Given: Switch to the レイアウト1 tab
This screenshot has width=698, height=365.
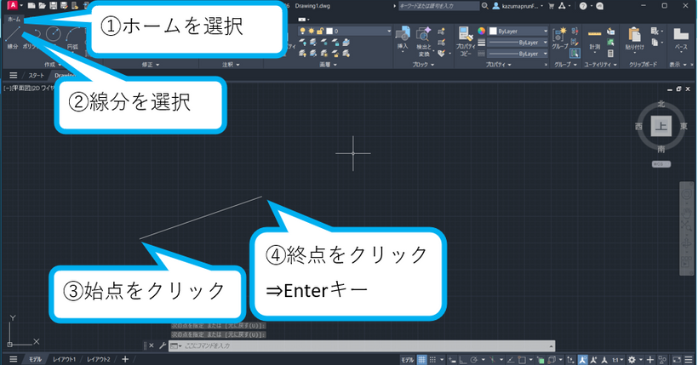Looking at the screenshot, I should [64, 359].
